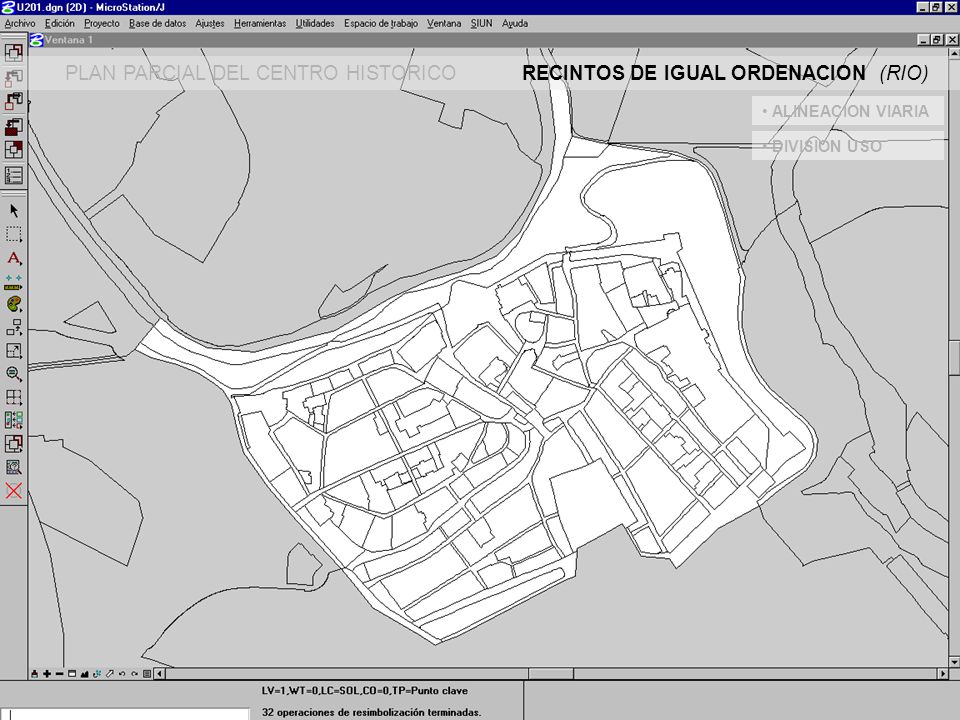The height and width of the screenshot is (720, 960).
Task: Click vertical scrollbar down arrow
Action: [954, 662]
